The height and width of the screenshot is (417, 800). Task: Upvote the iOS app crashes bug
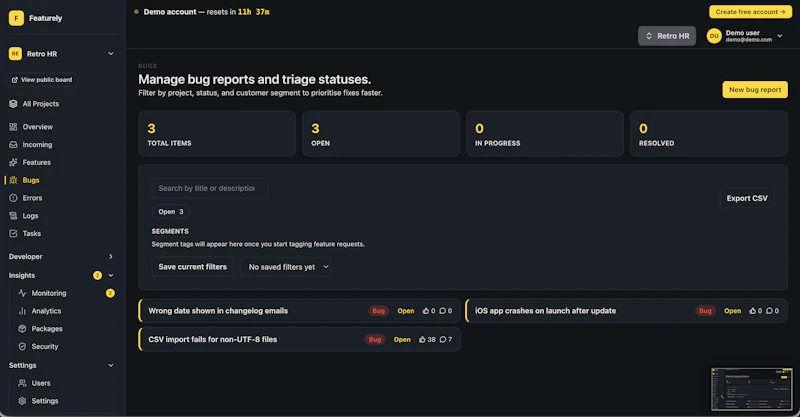pyautogui.click(x=753, y=311)
